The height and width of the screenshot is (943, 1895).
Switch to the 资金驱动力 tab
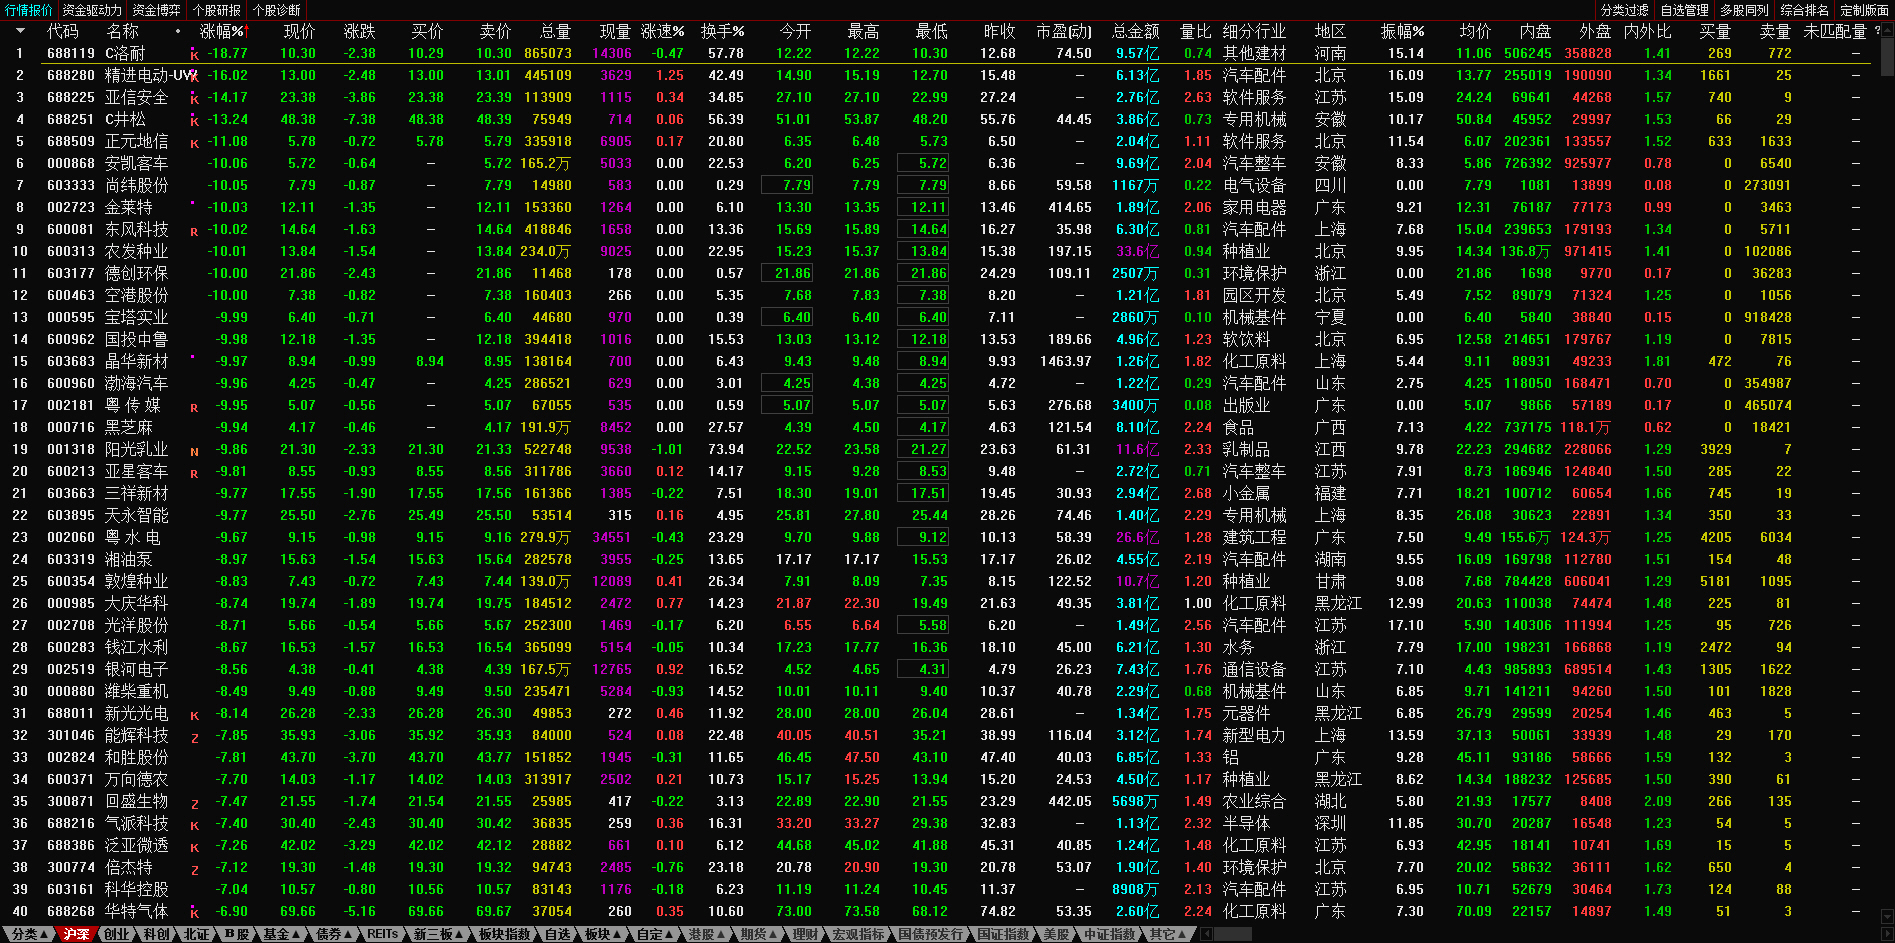tap(92, 10)
